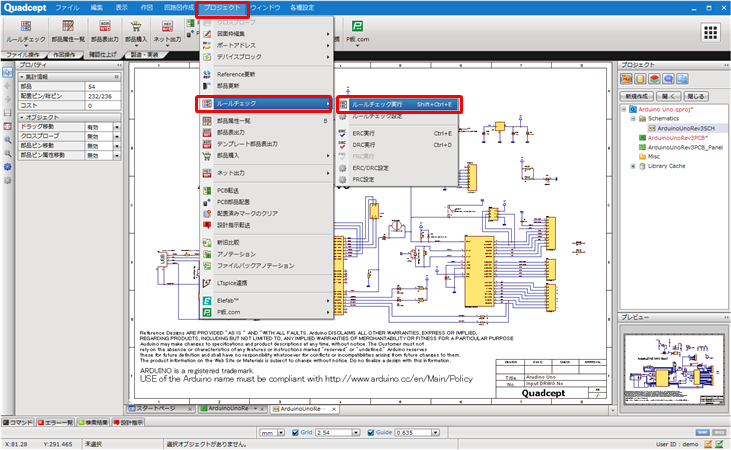
Task: Toggle the Guide checkbox
Action: pos(371,433)
